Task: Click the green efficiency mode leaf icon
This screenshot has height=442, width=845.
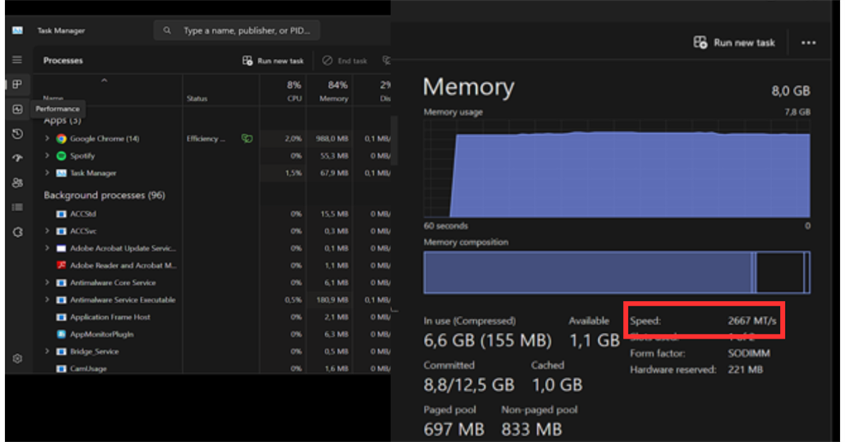Action: [247, 139]
